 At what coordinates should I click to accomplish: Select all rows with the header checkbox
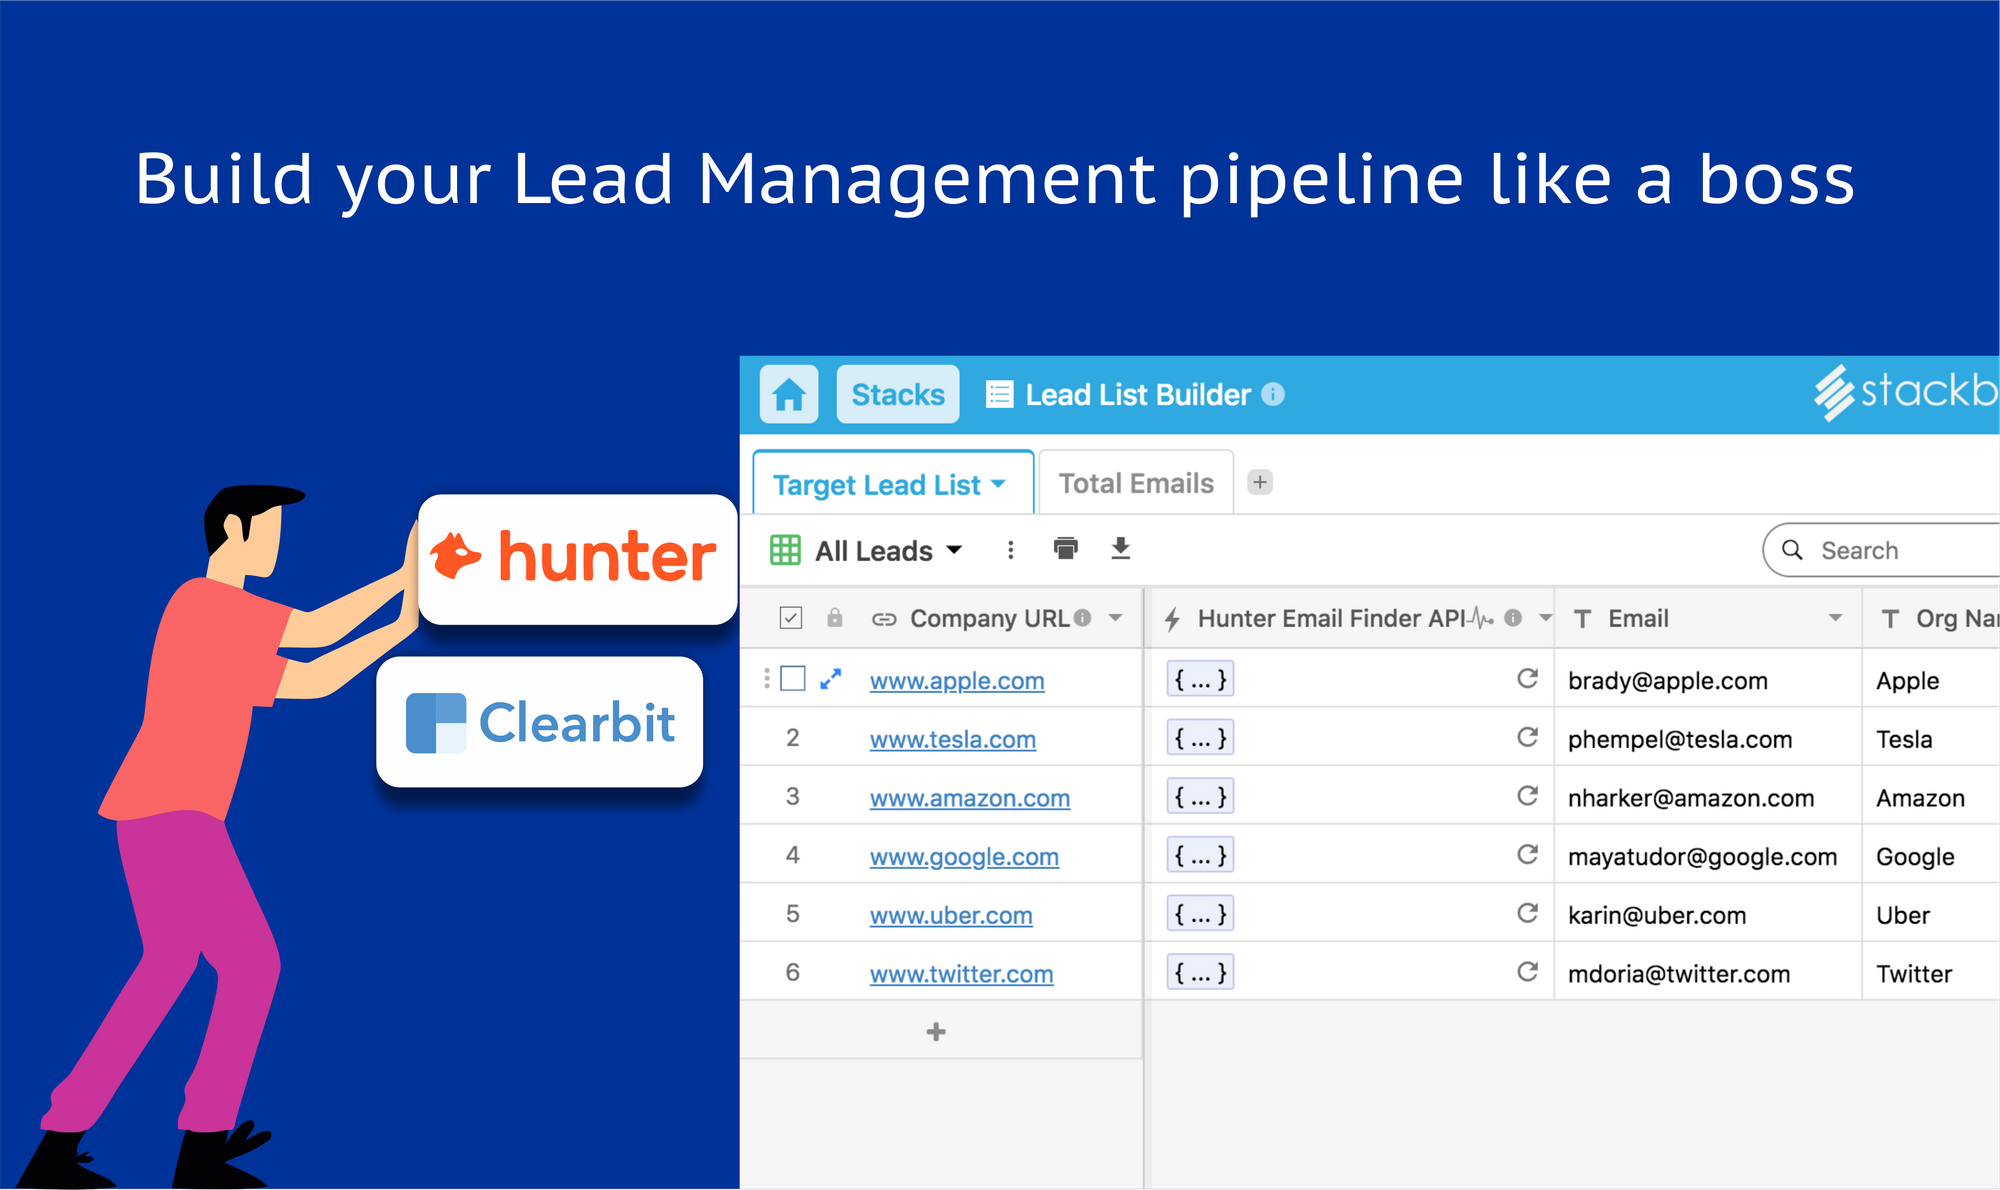pyautogui.click(x=791, y=618)
